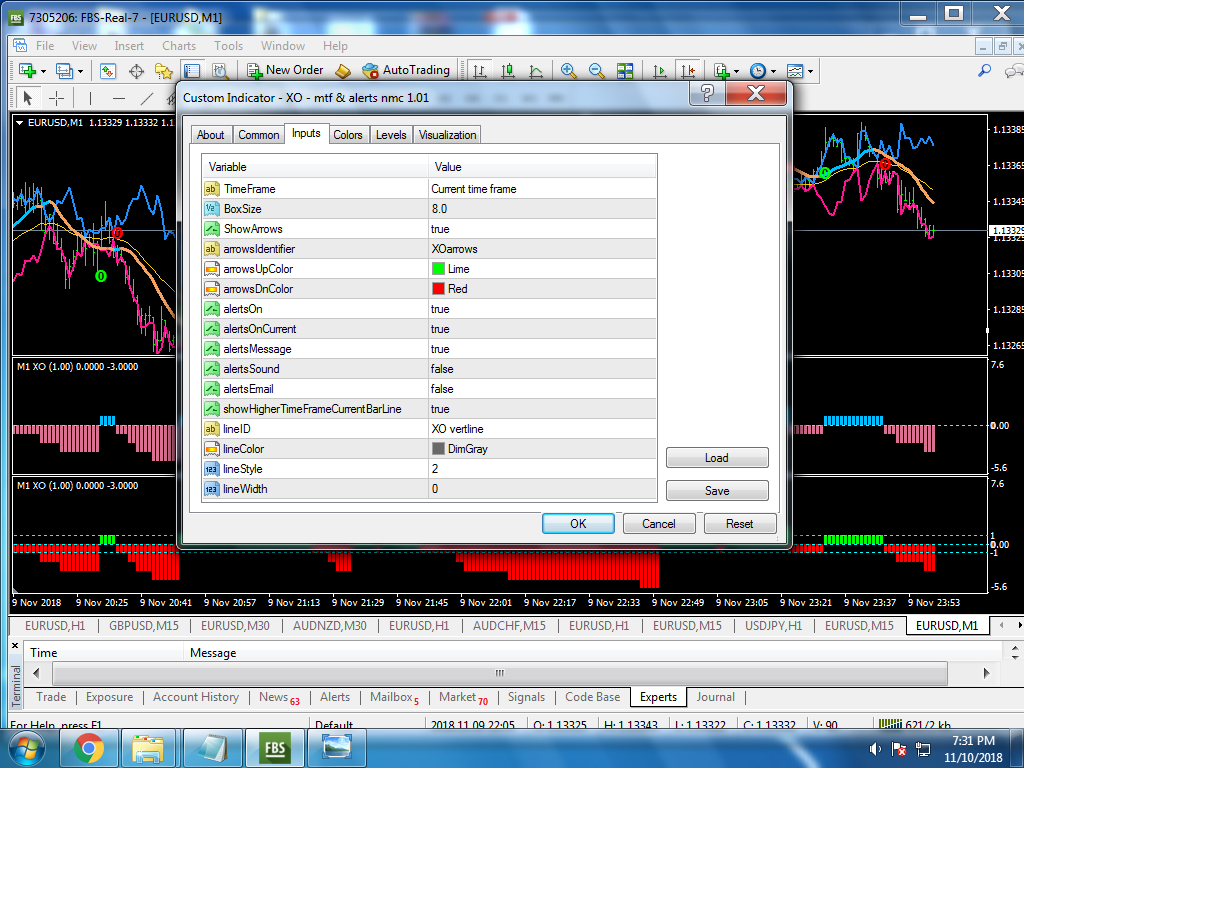Open the View menu
The image size is (1228, 920).
click(85, 46)
